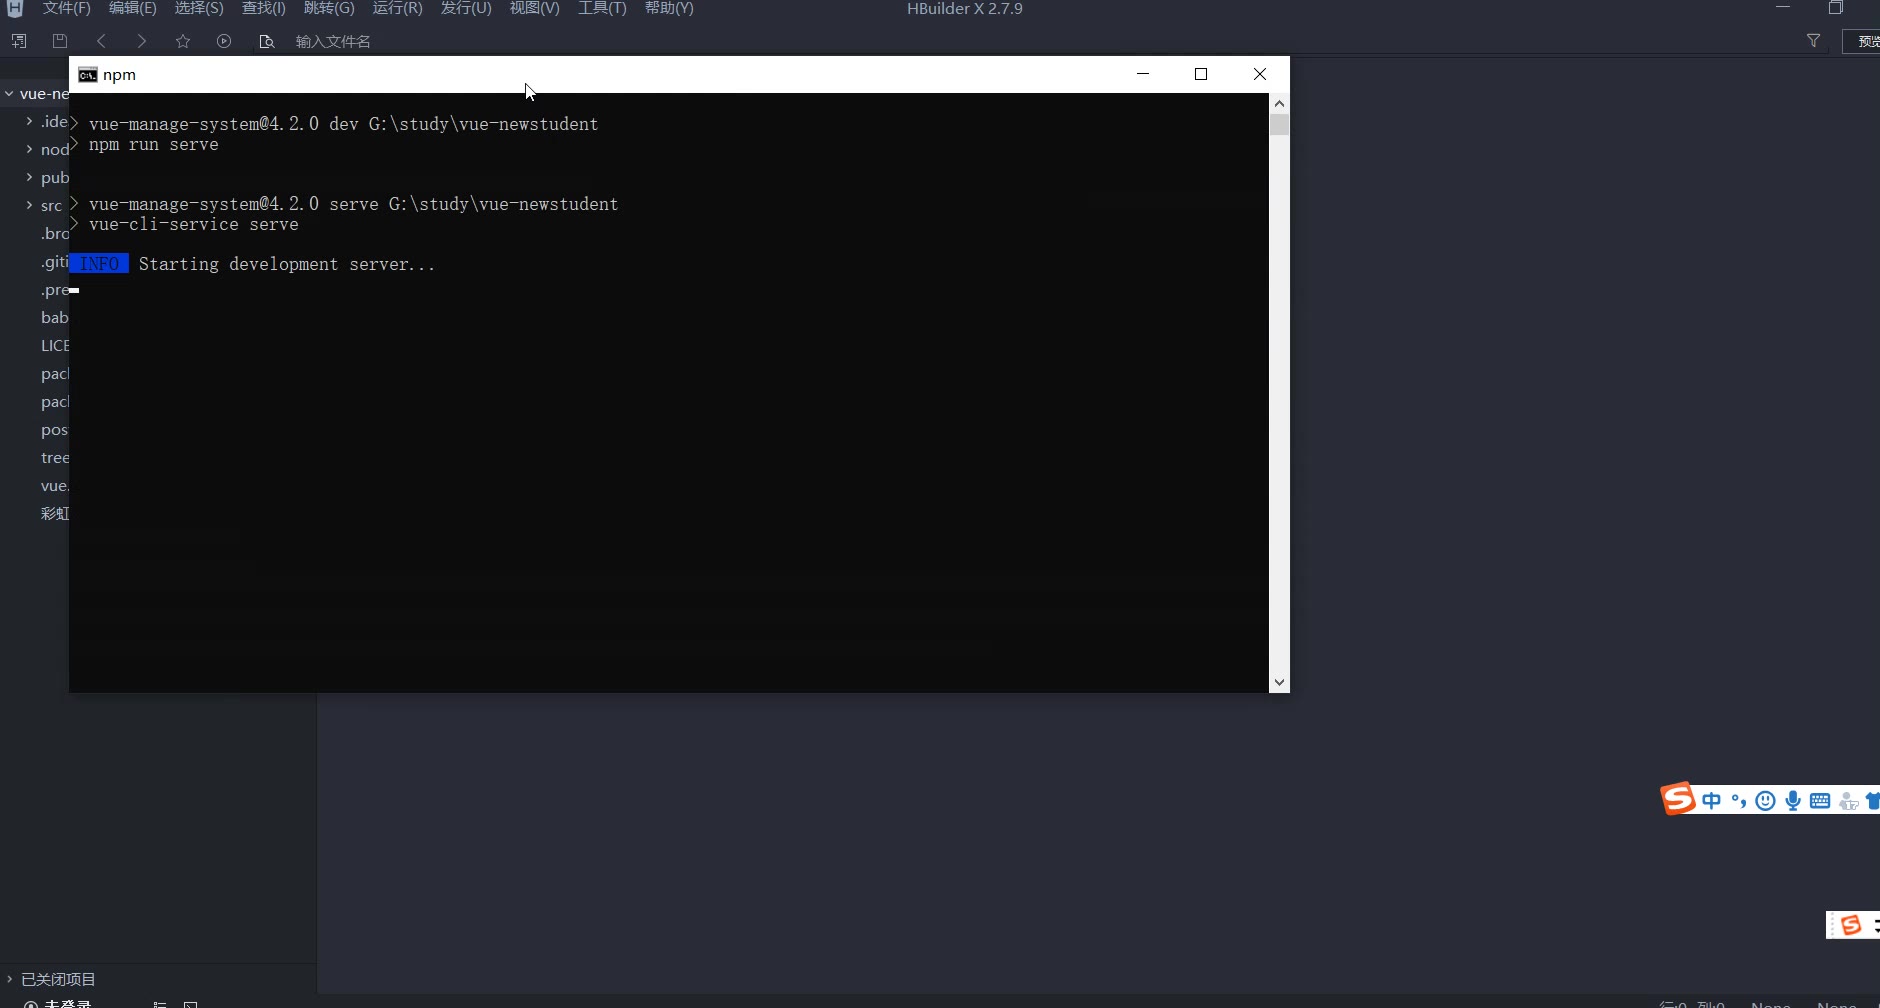Minimize the HBuilder X window
Image resolution: width=1880 pixels, height=1008 pixels.
pyautogui.click(x=1783, y=8)
